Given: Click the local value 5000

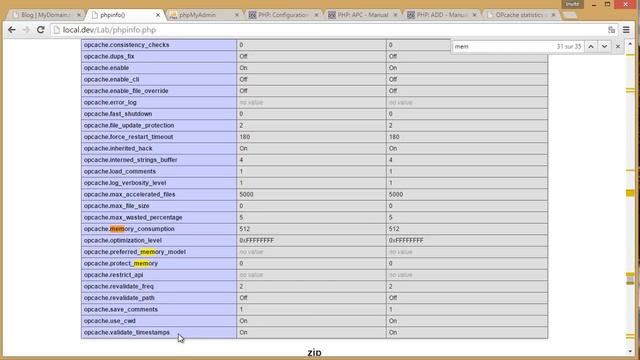Looking at the screenshot, I should pos(246,194).
